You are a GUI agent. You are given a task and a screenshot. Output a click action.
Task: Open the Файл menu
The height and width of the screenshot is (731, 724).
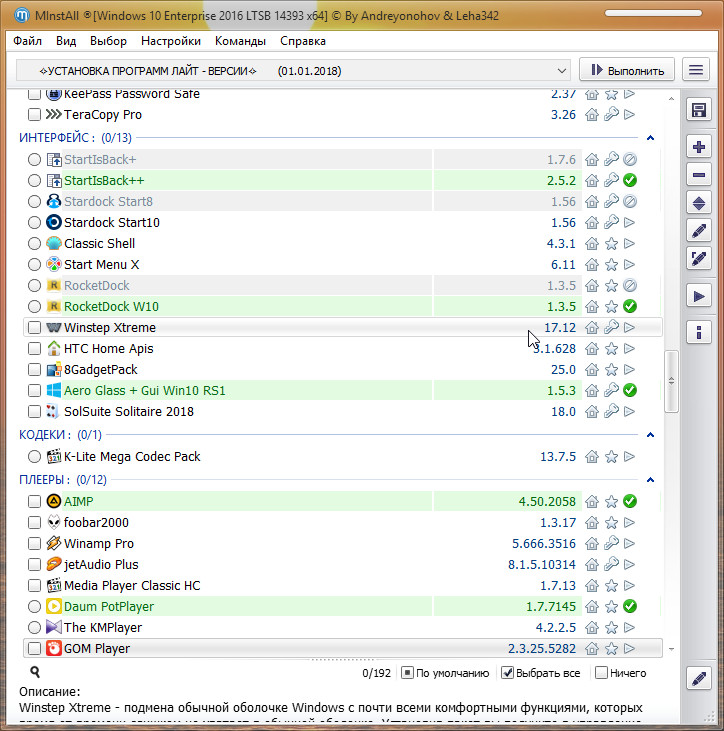pyautogui.click(x=27, y=41)
